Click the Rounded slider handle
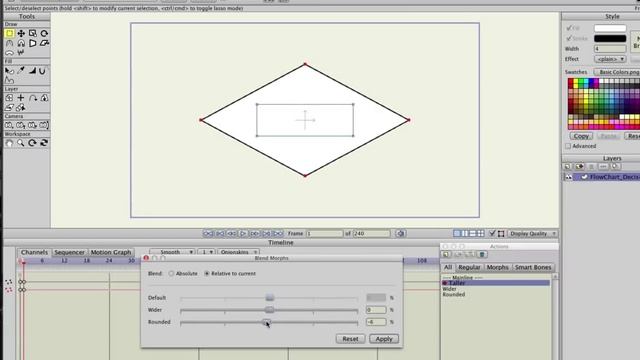Image resolution: width=640 pixels, height=360 pixels. coord(266,322)
